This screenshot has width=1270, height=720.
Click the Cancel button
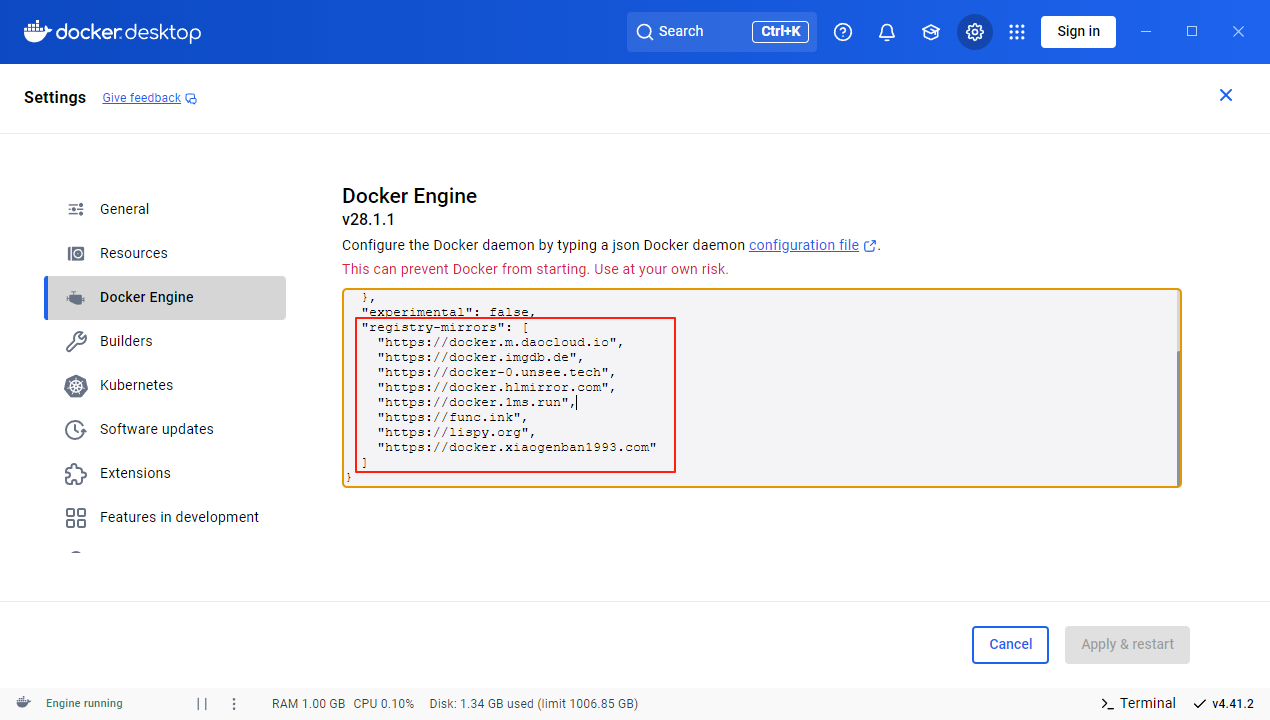[x=1010, y=644]
